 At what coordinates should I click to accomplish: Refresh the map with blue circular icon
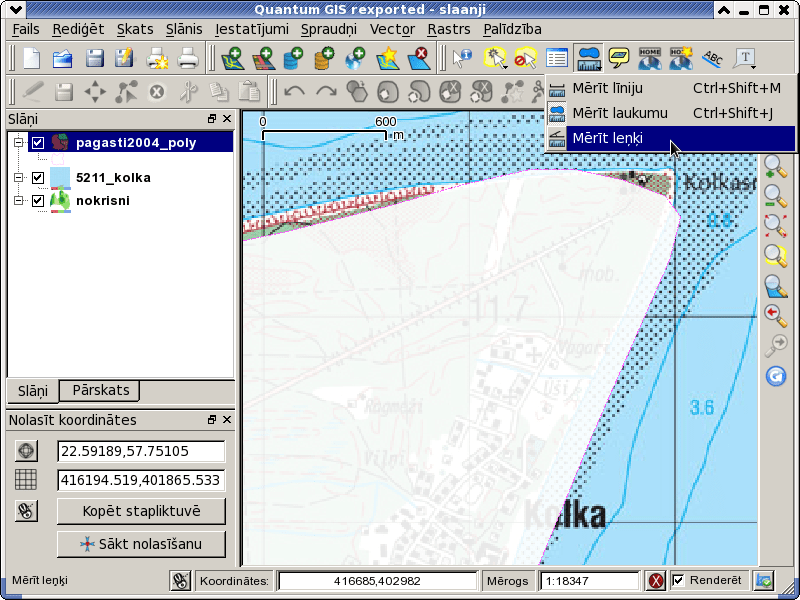coord(776,377)
